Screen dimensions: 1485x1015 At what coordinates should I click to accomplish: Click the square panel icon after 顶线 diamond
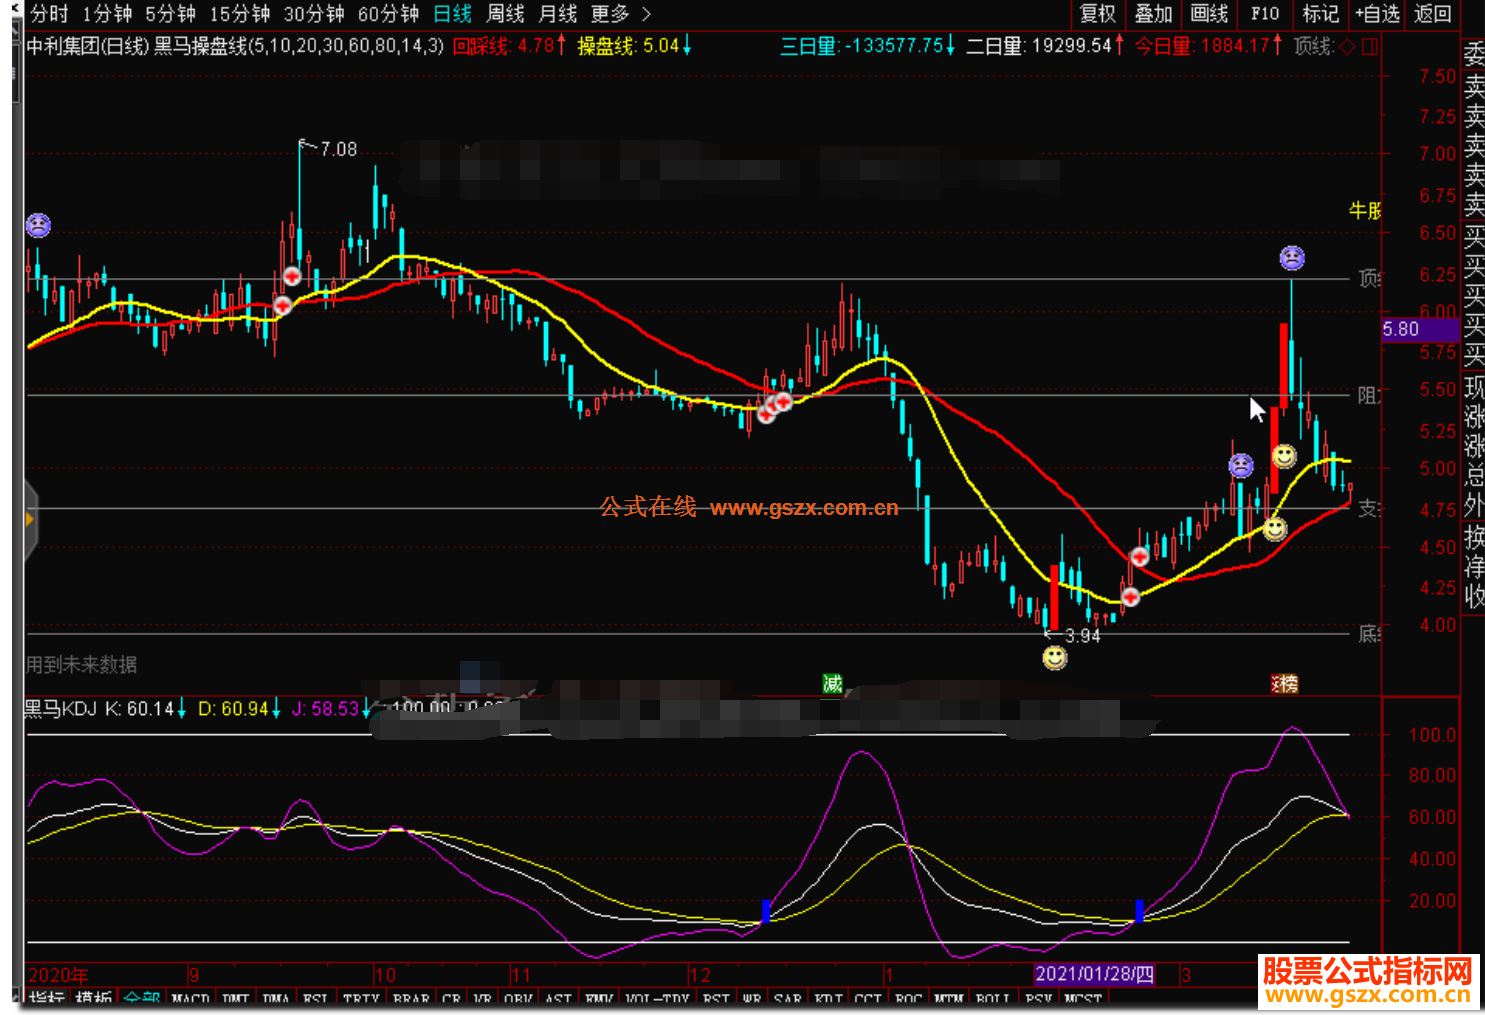[x=1370, y=46]
